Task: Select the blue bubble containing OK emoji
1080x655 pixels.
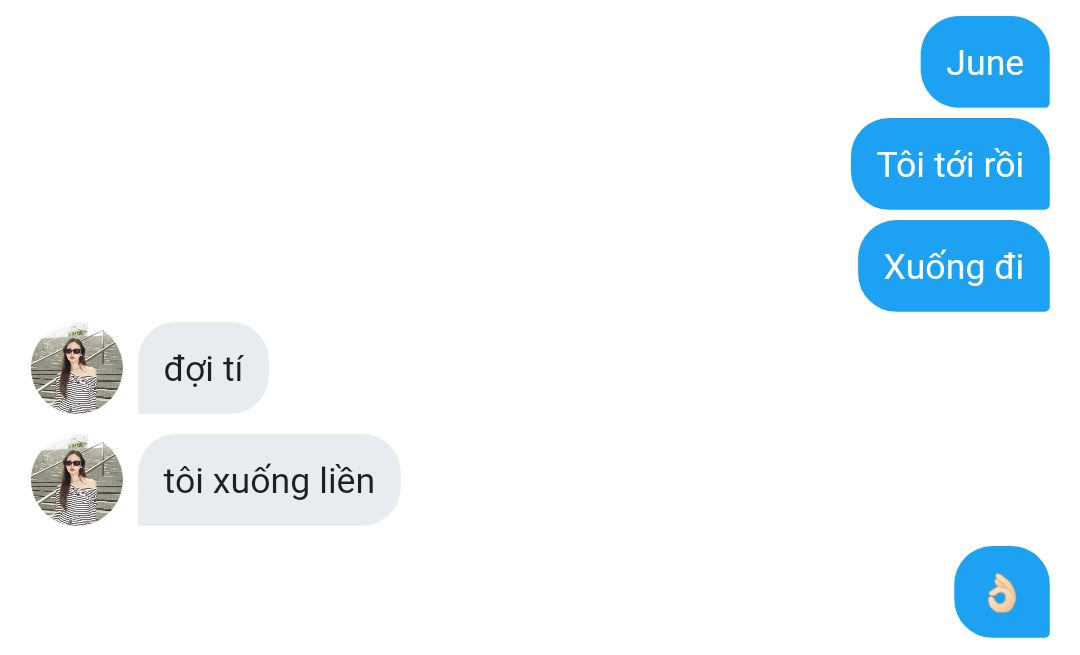Action: (x=1002, y=592)
